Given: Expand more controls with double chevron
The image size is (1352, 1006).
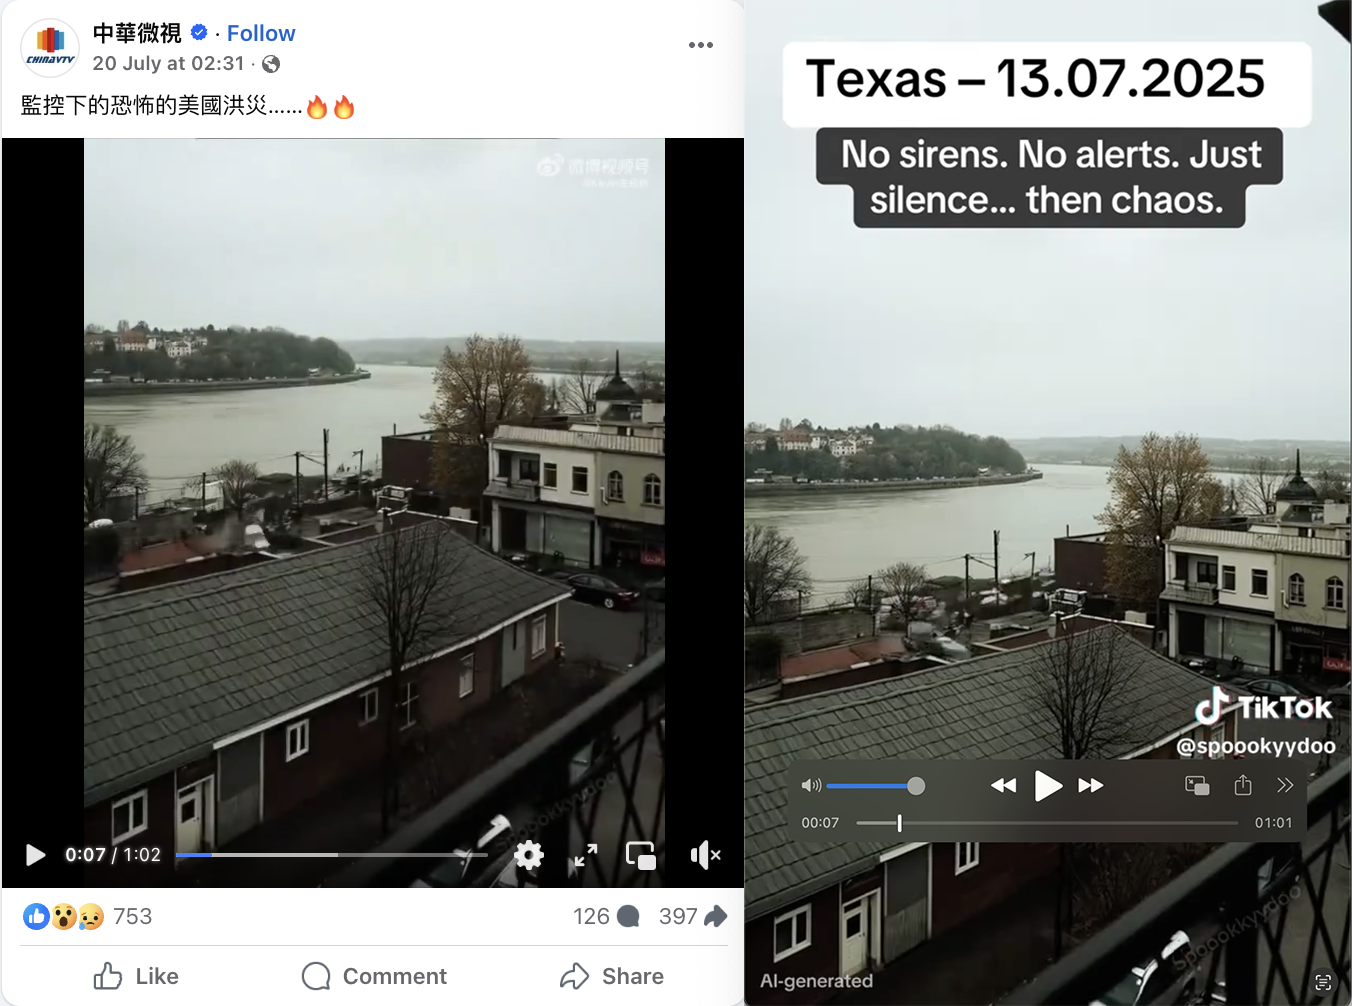Looking at the screenshot, I should [1285, 785].
